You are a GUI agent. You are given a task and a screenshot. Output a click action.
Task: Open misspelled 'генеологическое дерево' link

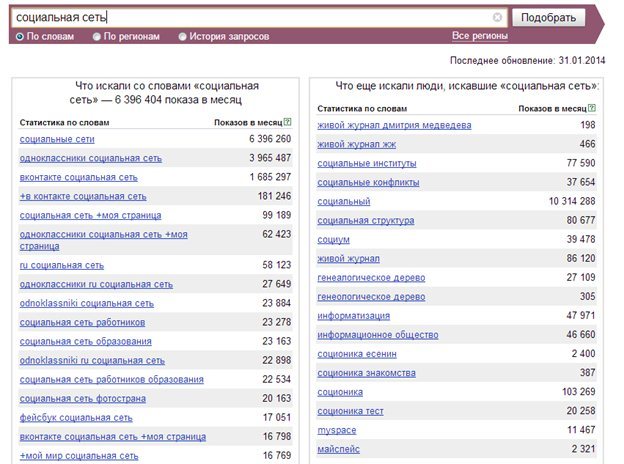[371, 297]
